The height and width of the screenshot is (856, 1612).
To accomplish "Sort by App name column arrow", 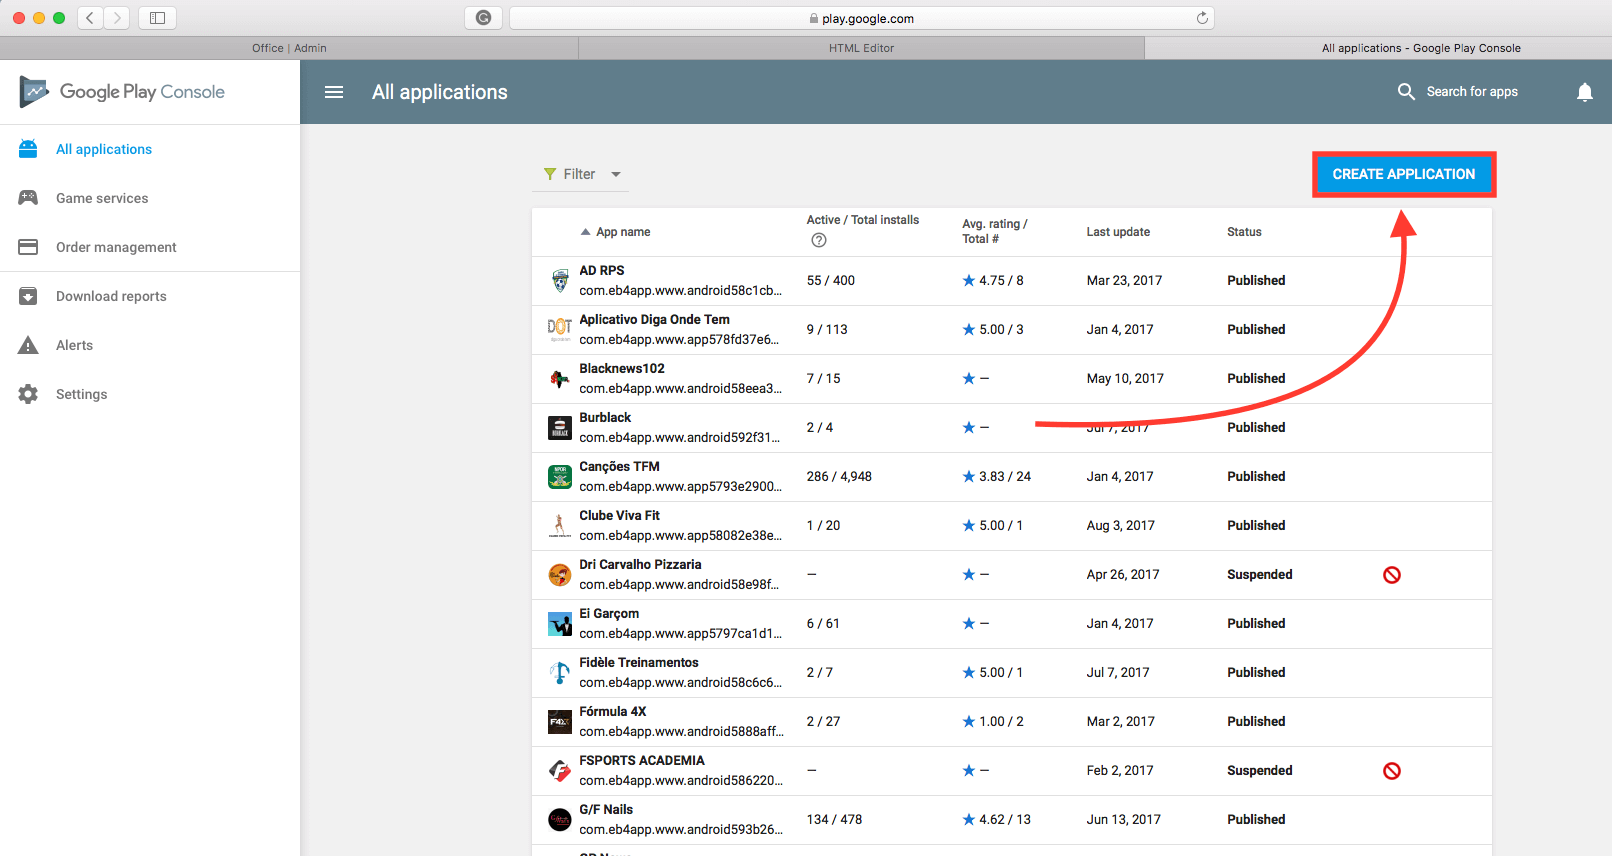I will pyautogui.click(x=585, y=232).
